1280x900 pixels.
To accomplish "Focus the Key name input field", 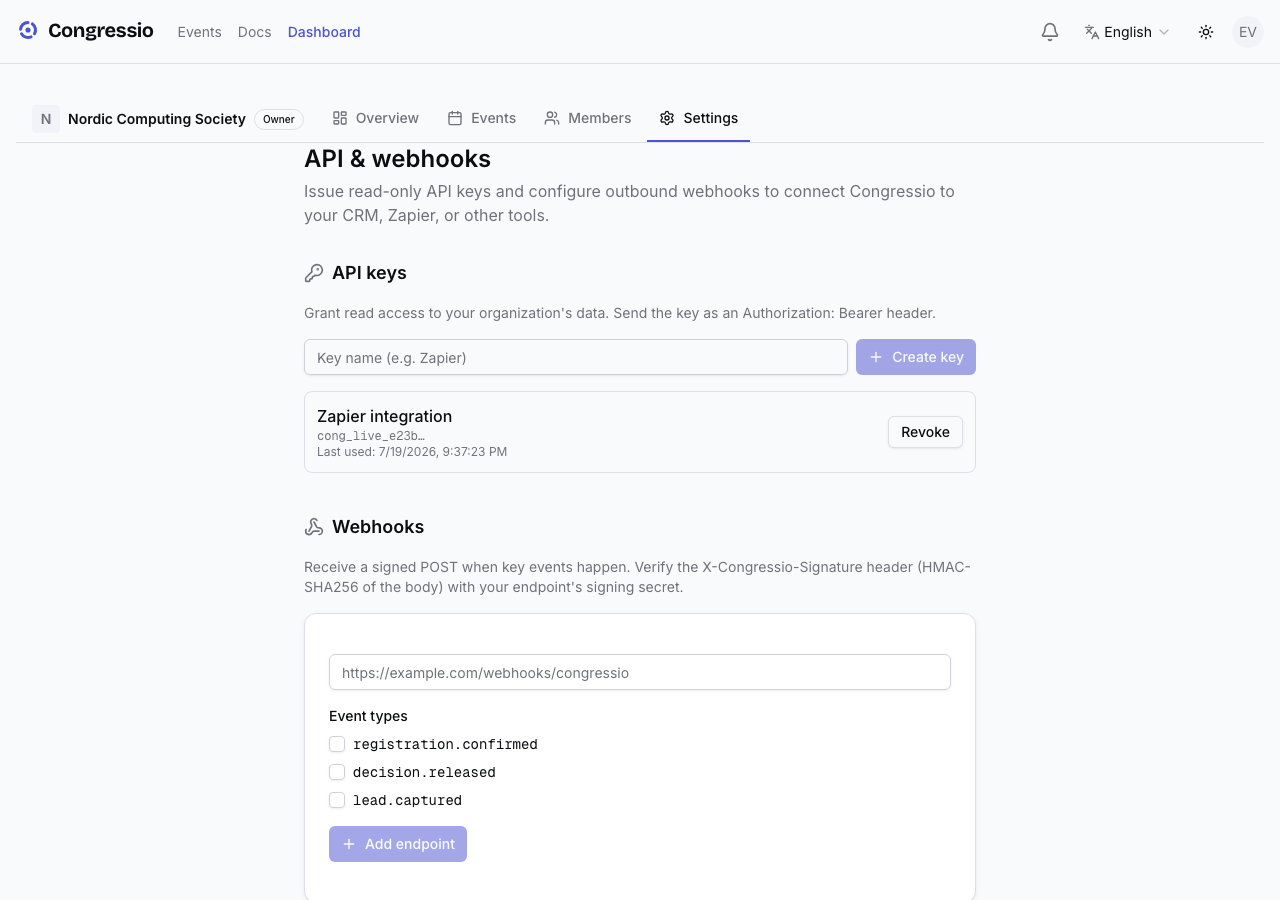I will tap(576, 357).
